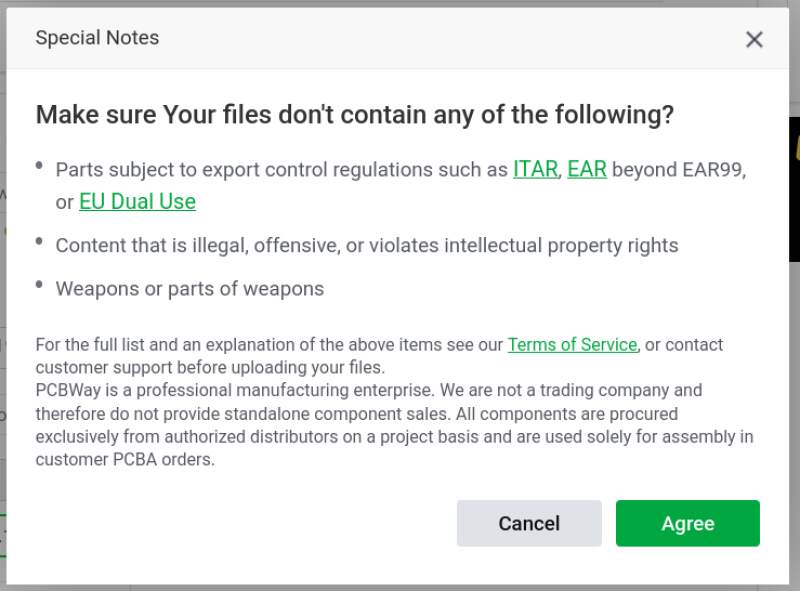
Task: Click EAR next to ITAR in the notice
Action: click(x=586, y=169)
